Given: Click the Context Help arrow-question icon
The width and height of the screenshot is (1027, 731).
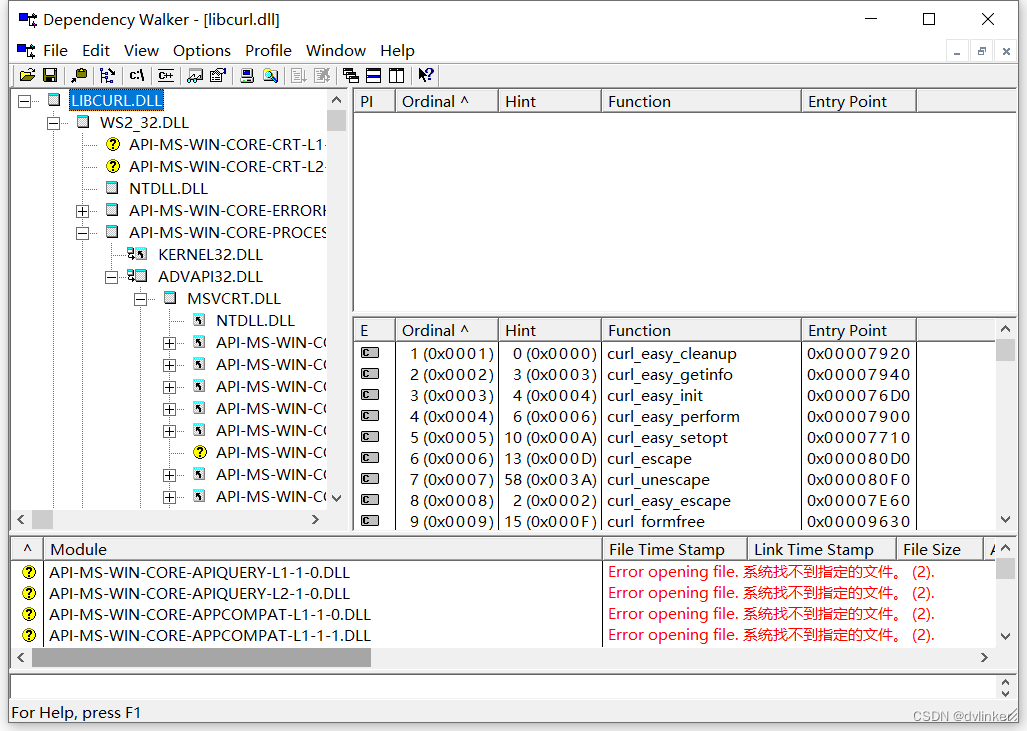Looking at the screenshot, I should pos(426,75).
